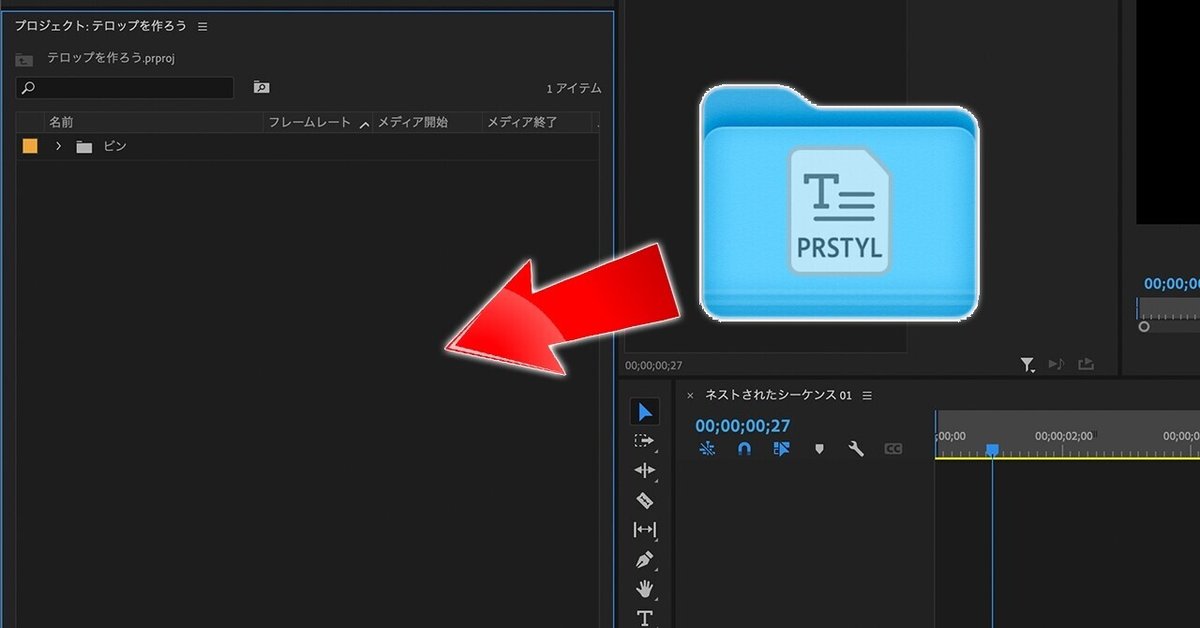Select the Pen tool
This screenshot has width=1200, height=628.
click(645, 559)
